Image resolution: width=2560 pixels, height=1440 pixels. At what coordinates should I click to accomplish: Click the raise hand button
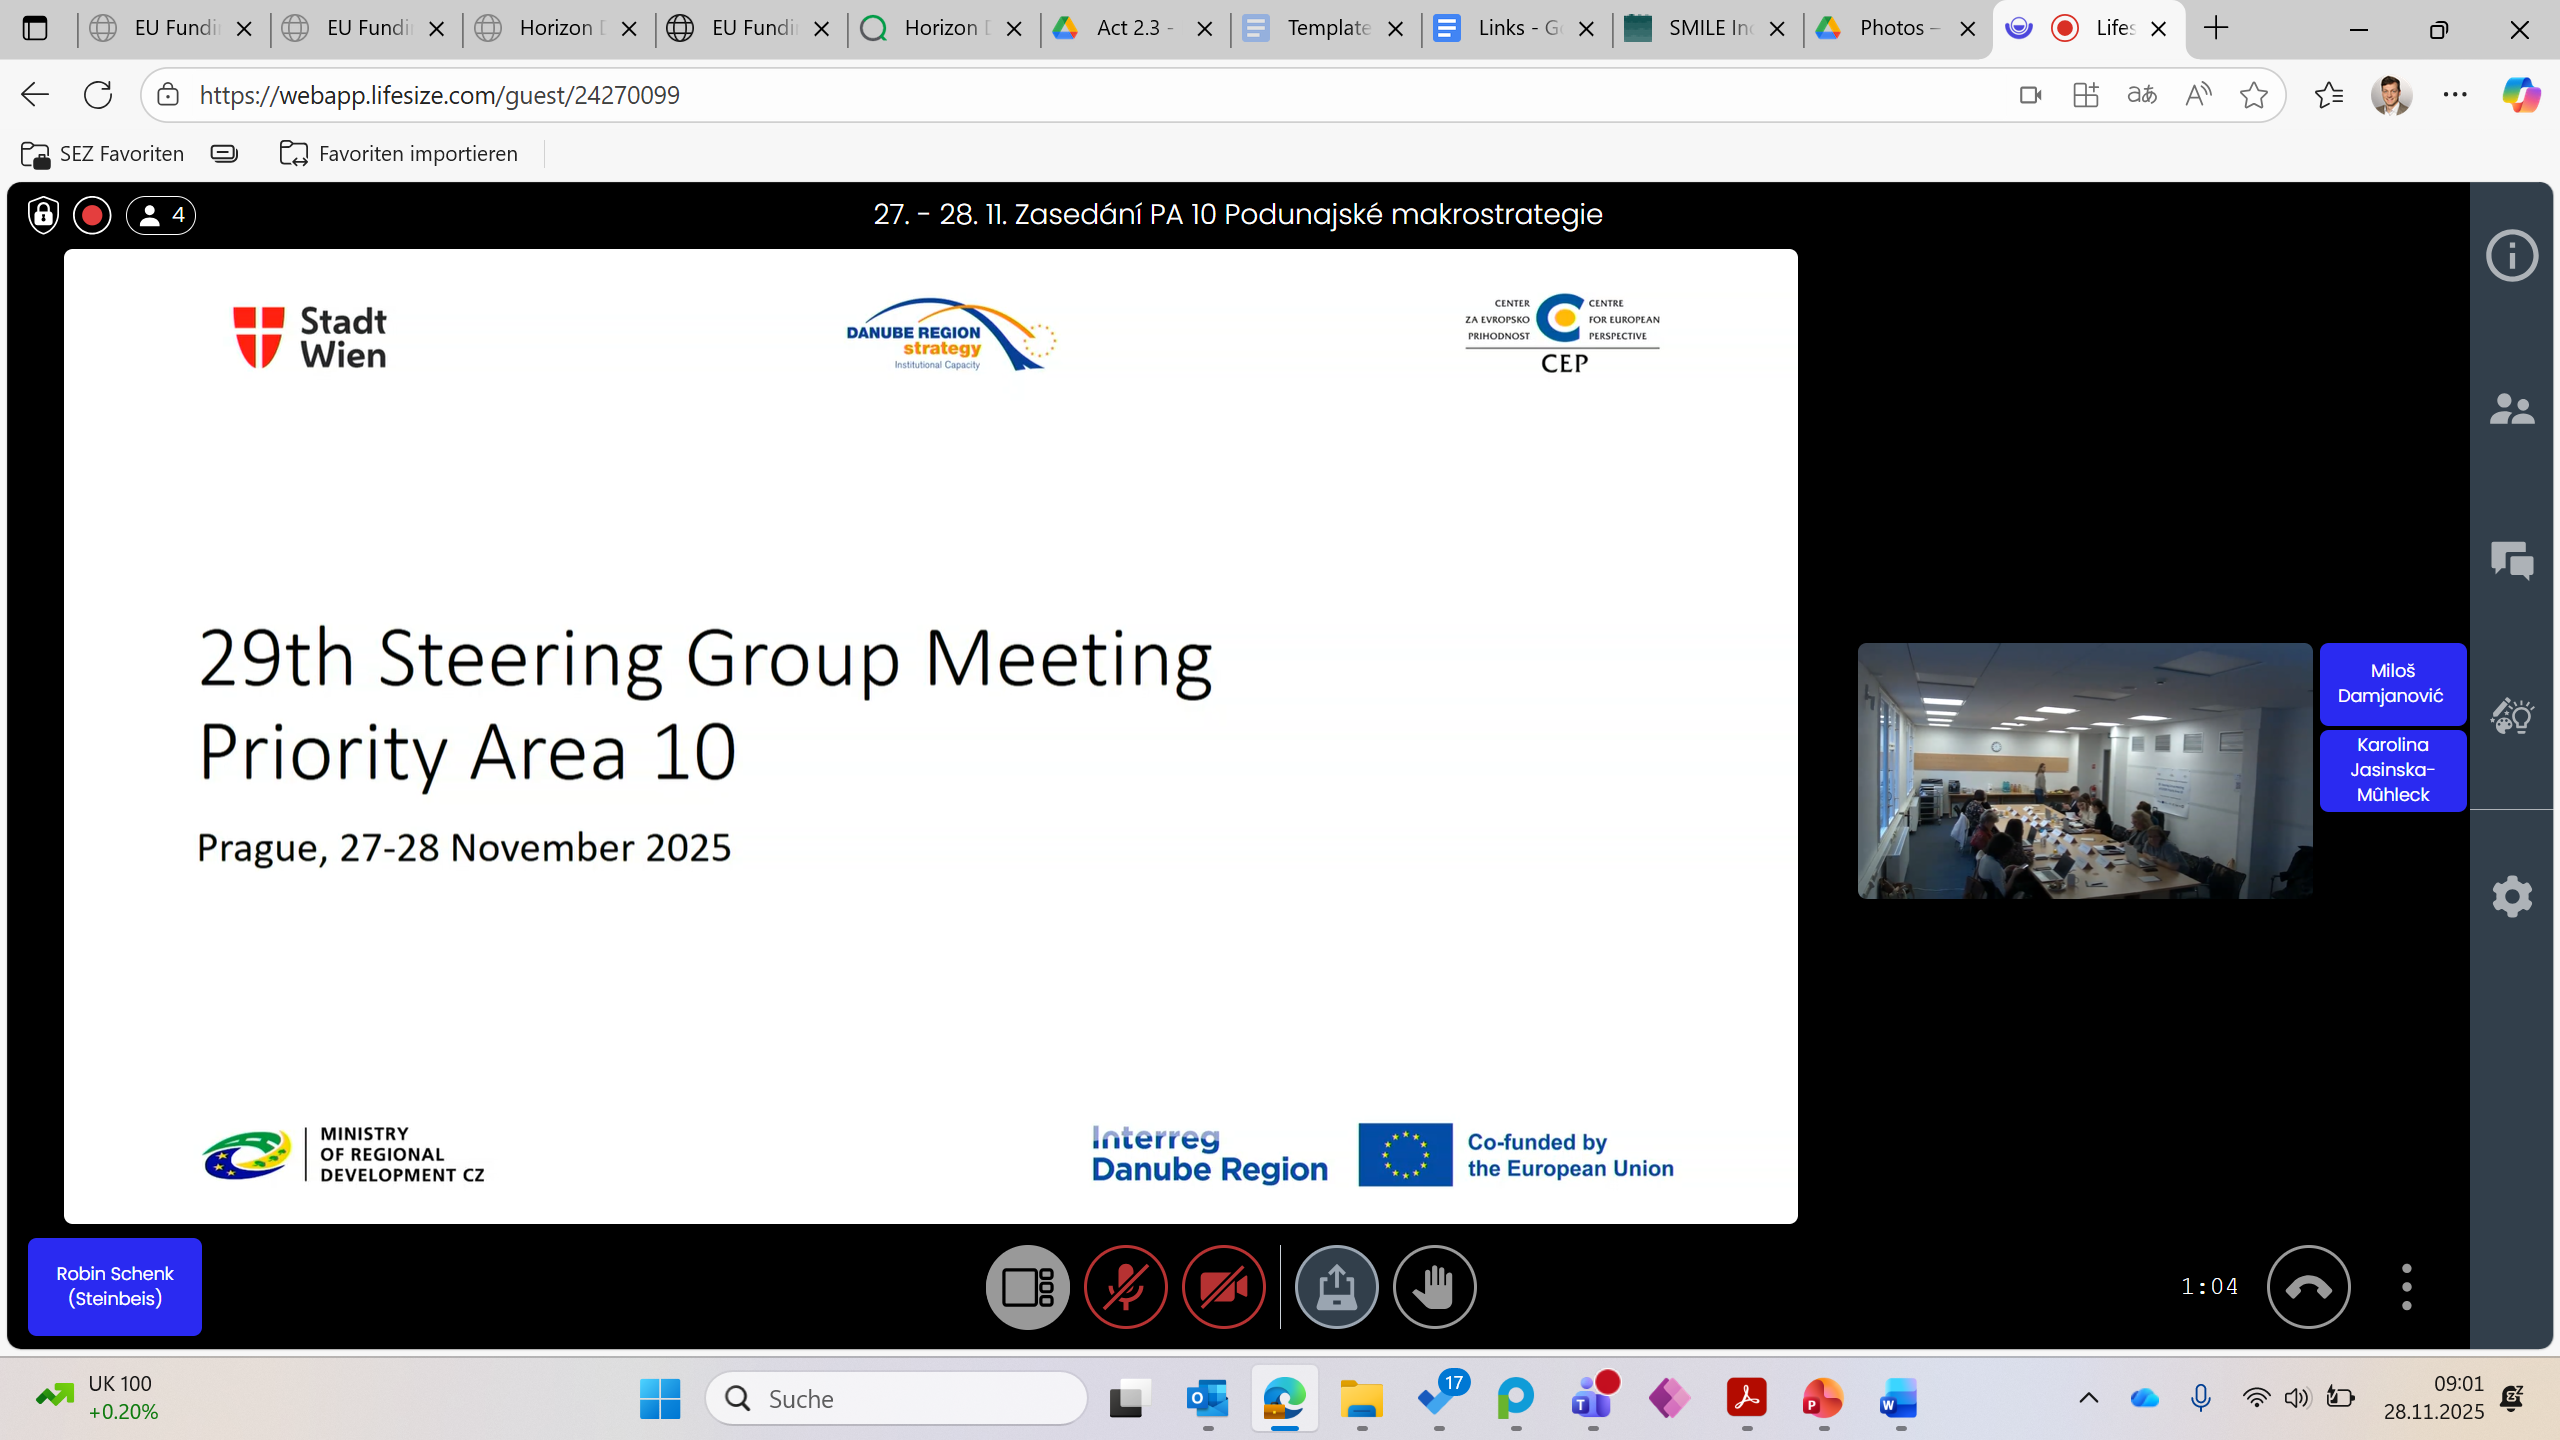click(x=1434, y=1287)
